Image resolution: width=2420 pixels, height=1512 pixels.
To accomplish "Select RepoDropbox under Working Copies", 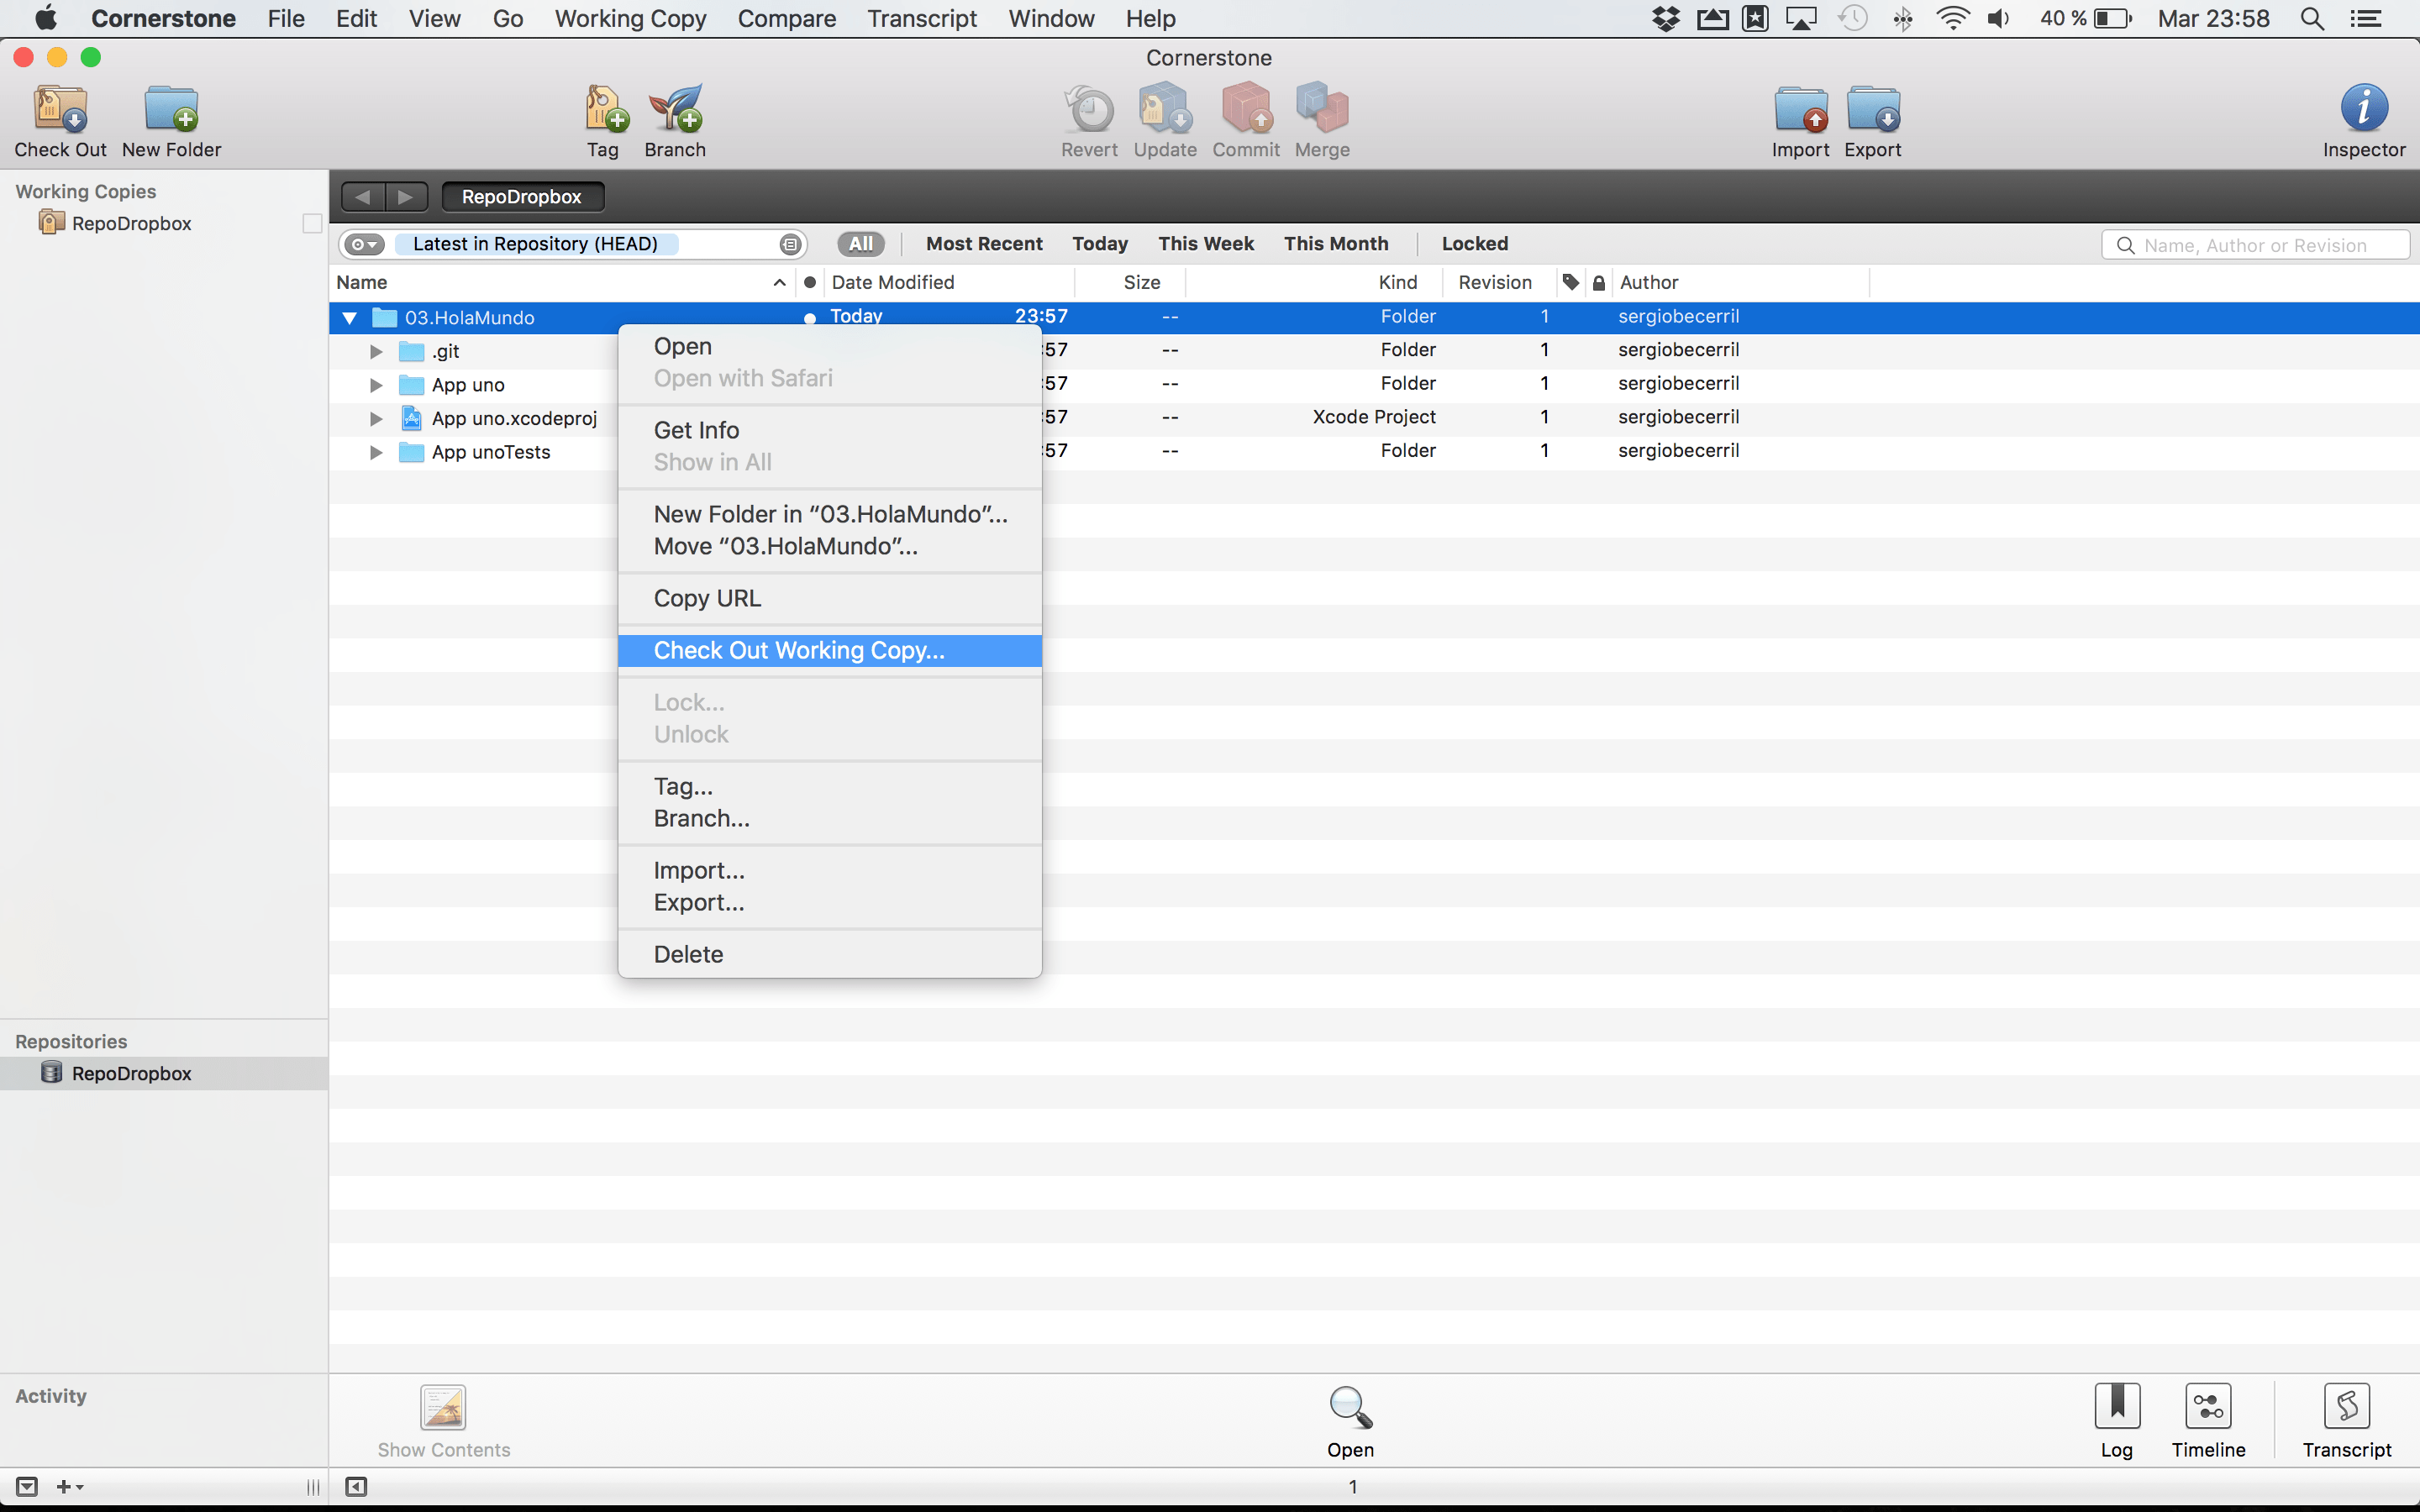I will pos(164,223).
